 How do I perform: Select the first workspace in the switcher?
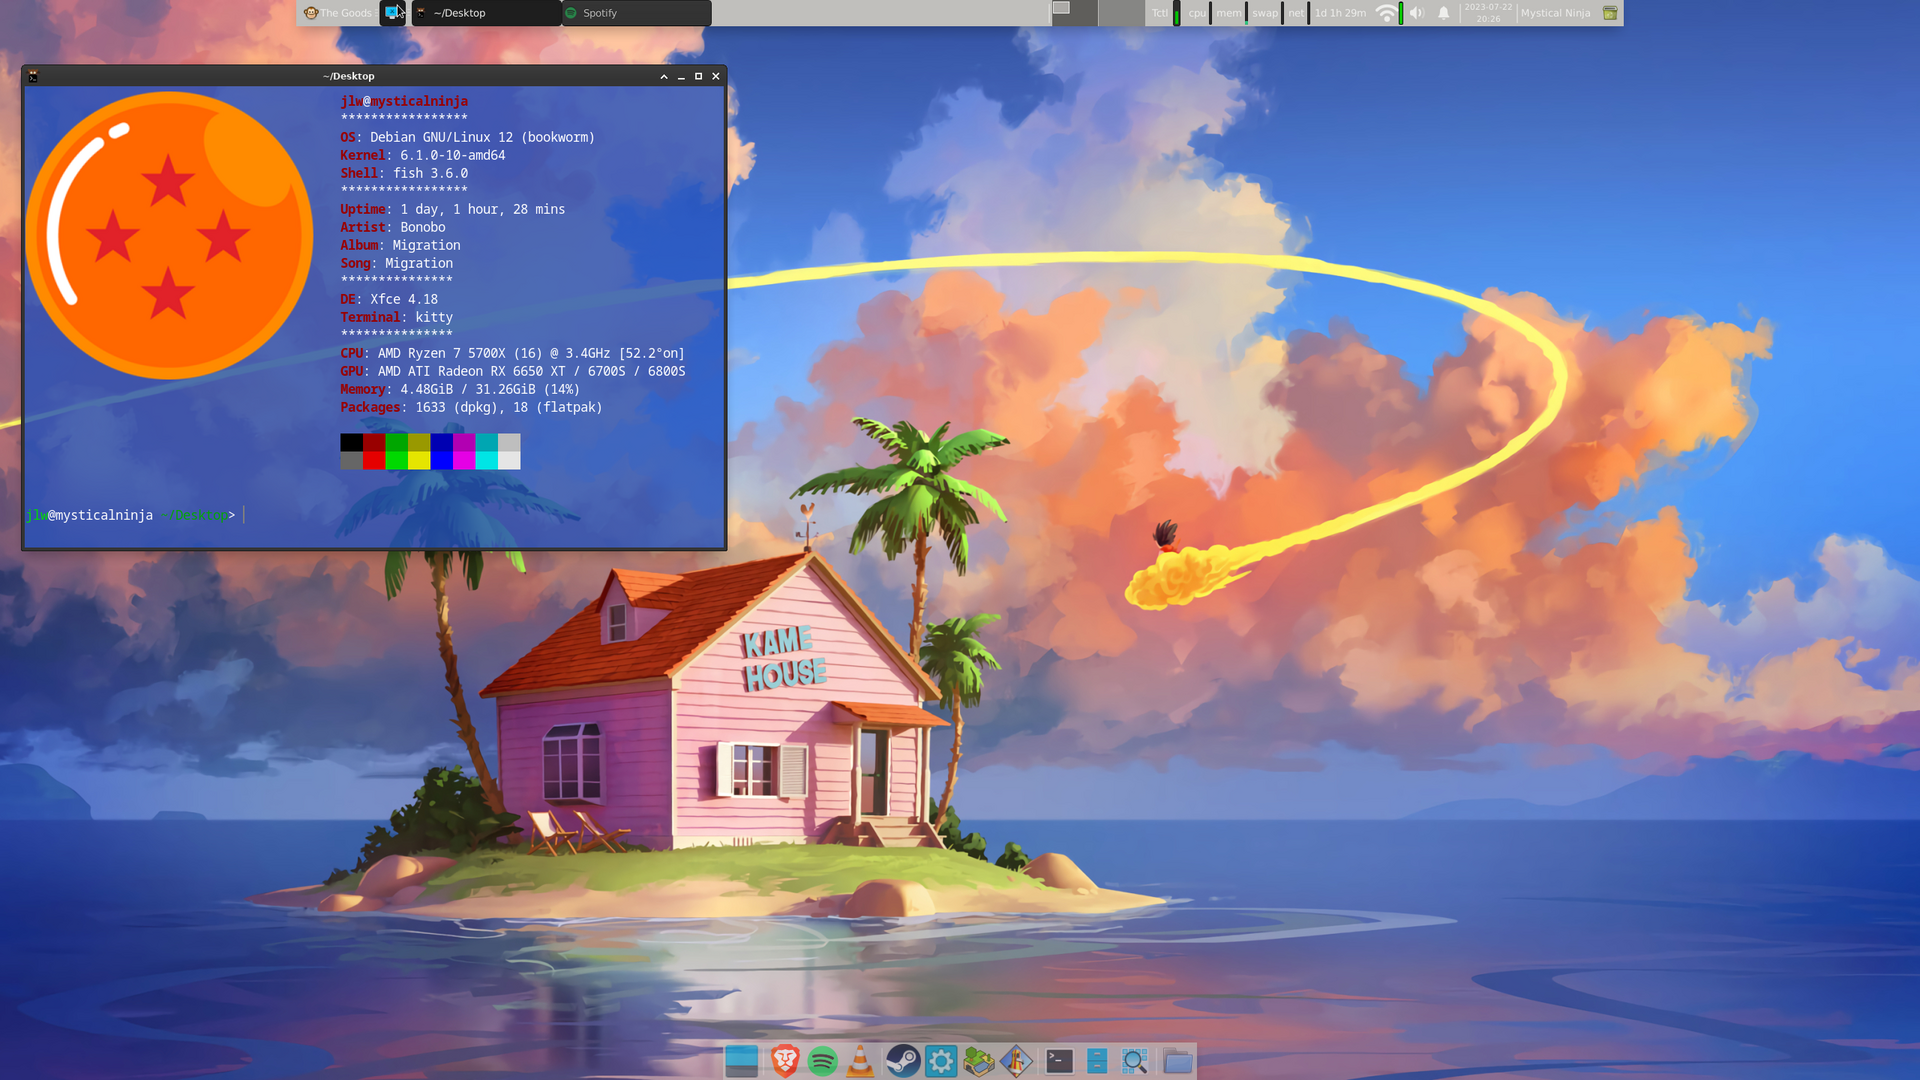pos(1074,13)
